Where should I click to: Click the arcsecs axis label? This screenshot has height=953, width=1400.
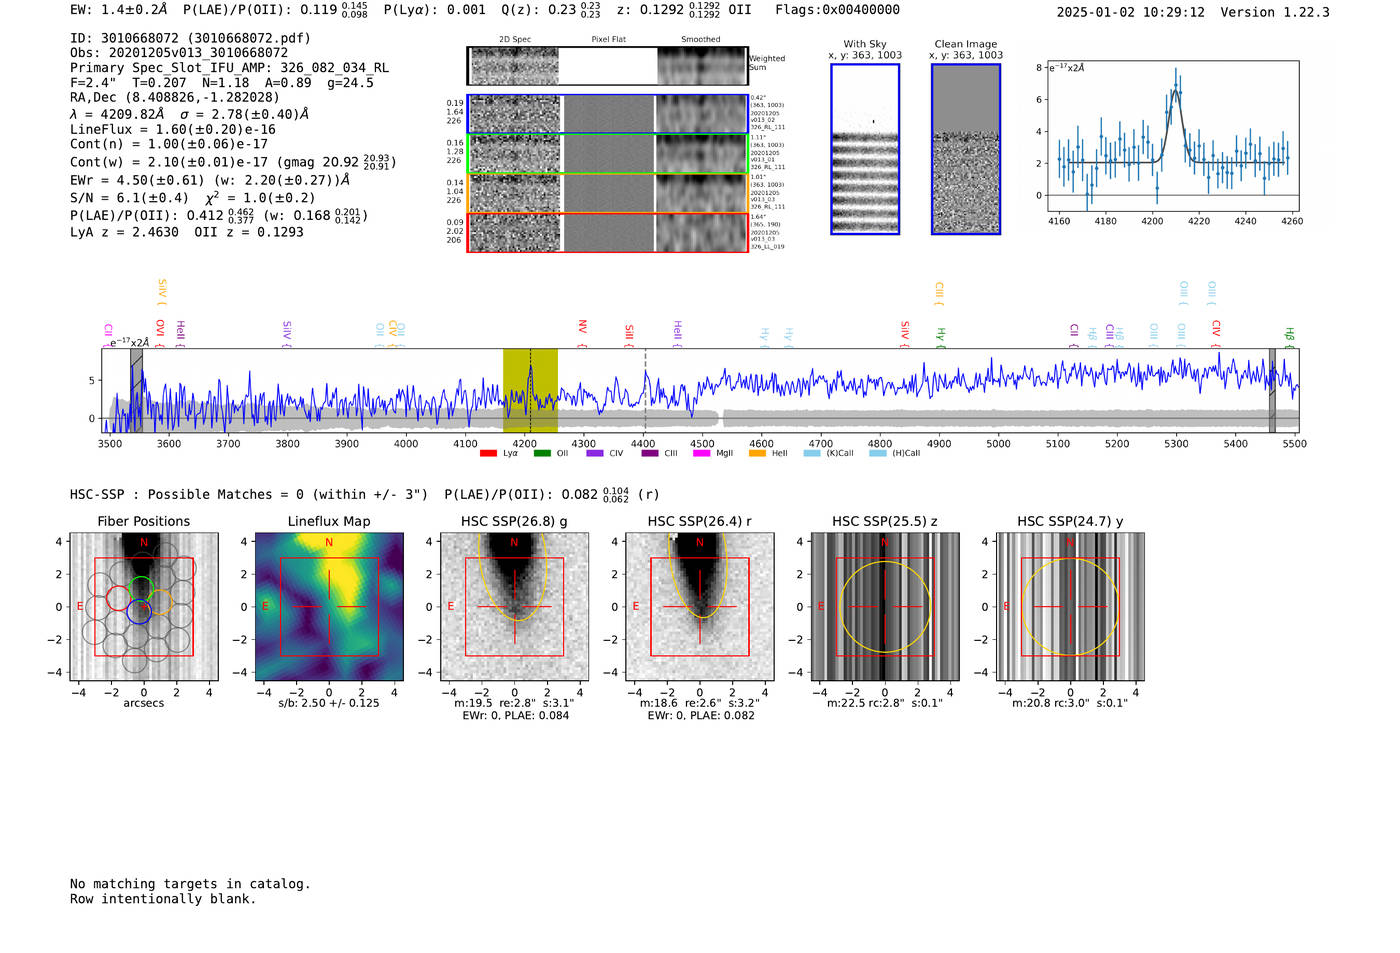click(x=144, y=703)
